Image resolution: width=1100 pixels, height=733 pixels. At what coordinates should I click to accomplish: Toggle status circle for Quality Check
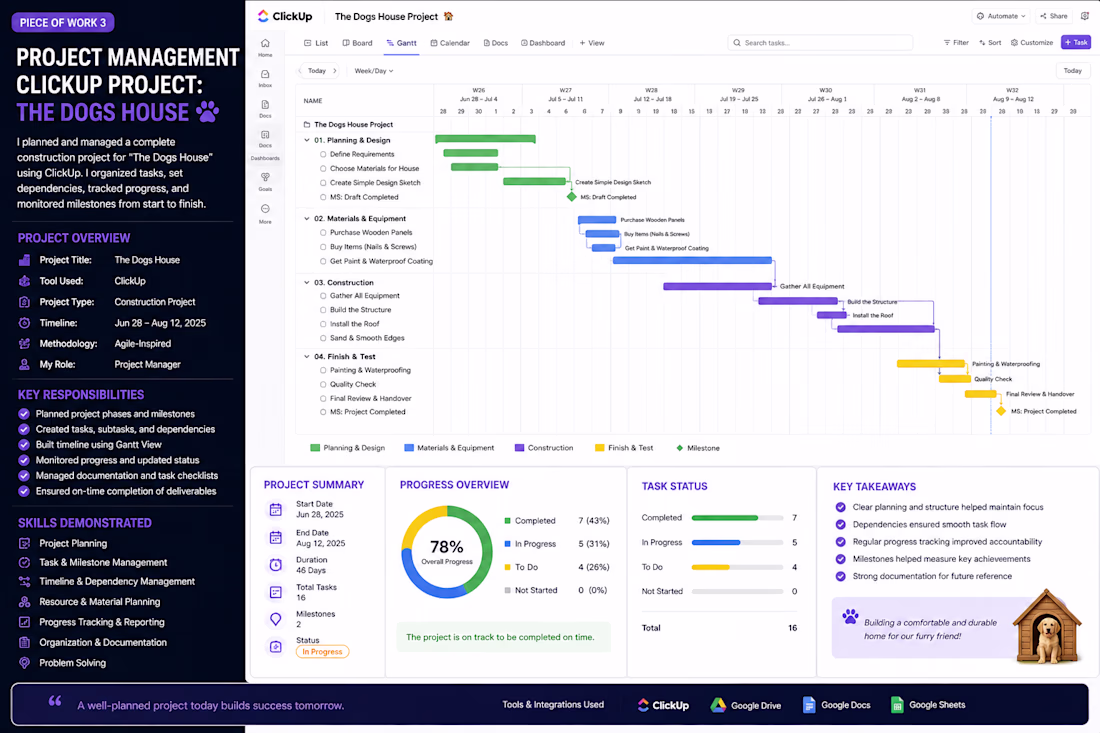pyautogui.click(x=323, y=384)
